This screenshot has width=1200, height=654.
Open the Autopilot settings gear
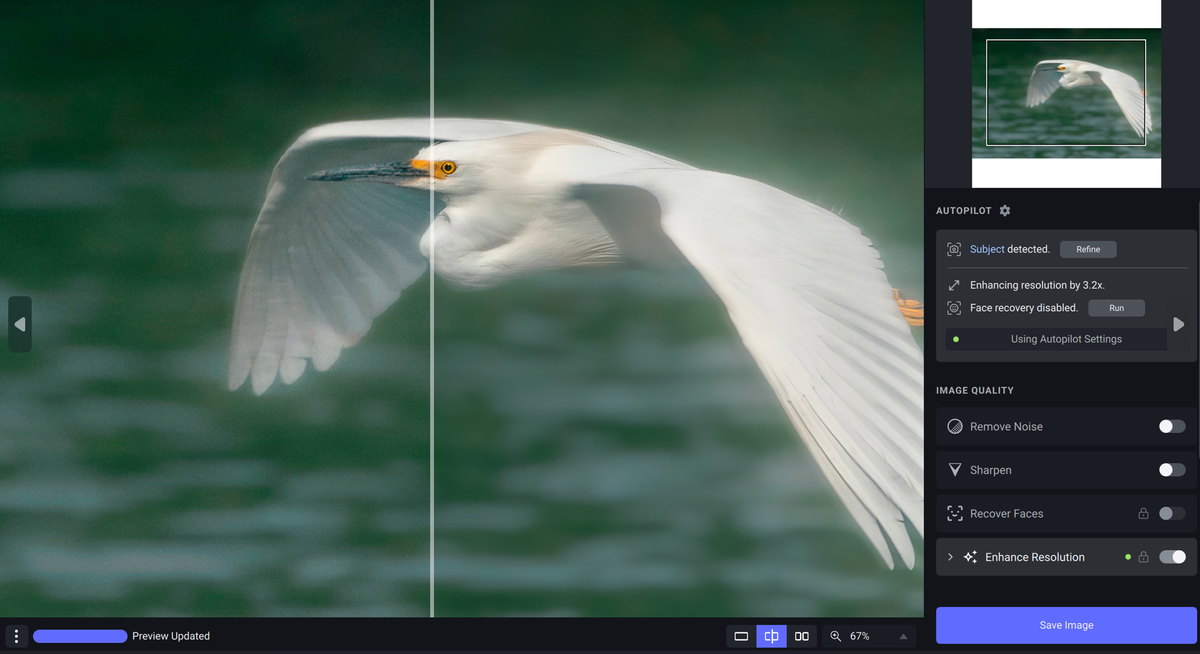1004,210
